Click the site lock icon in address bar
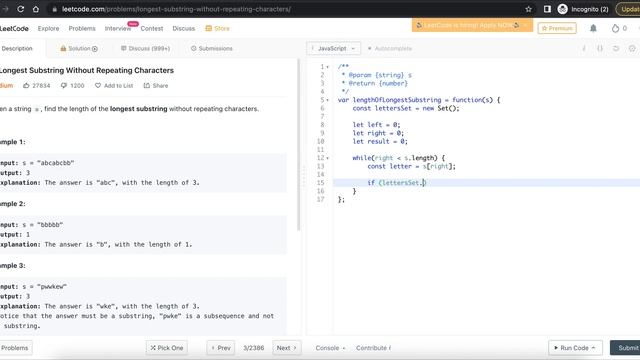 coord(54,9)
